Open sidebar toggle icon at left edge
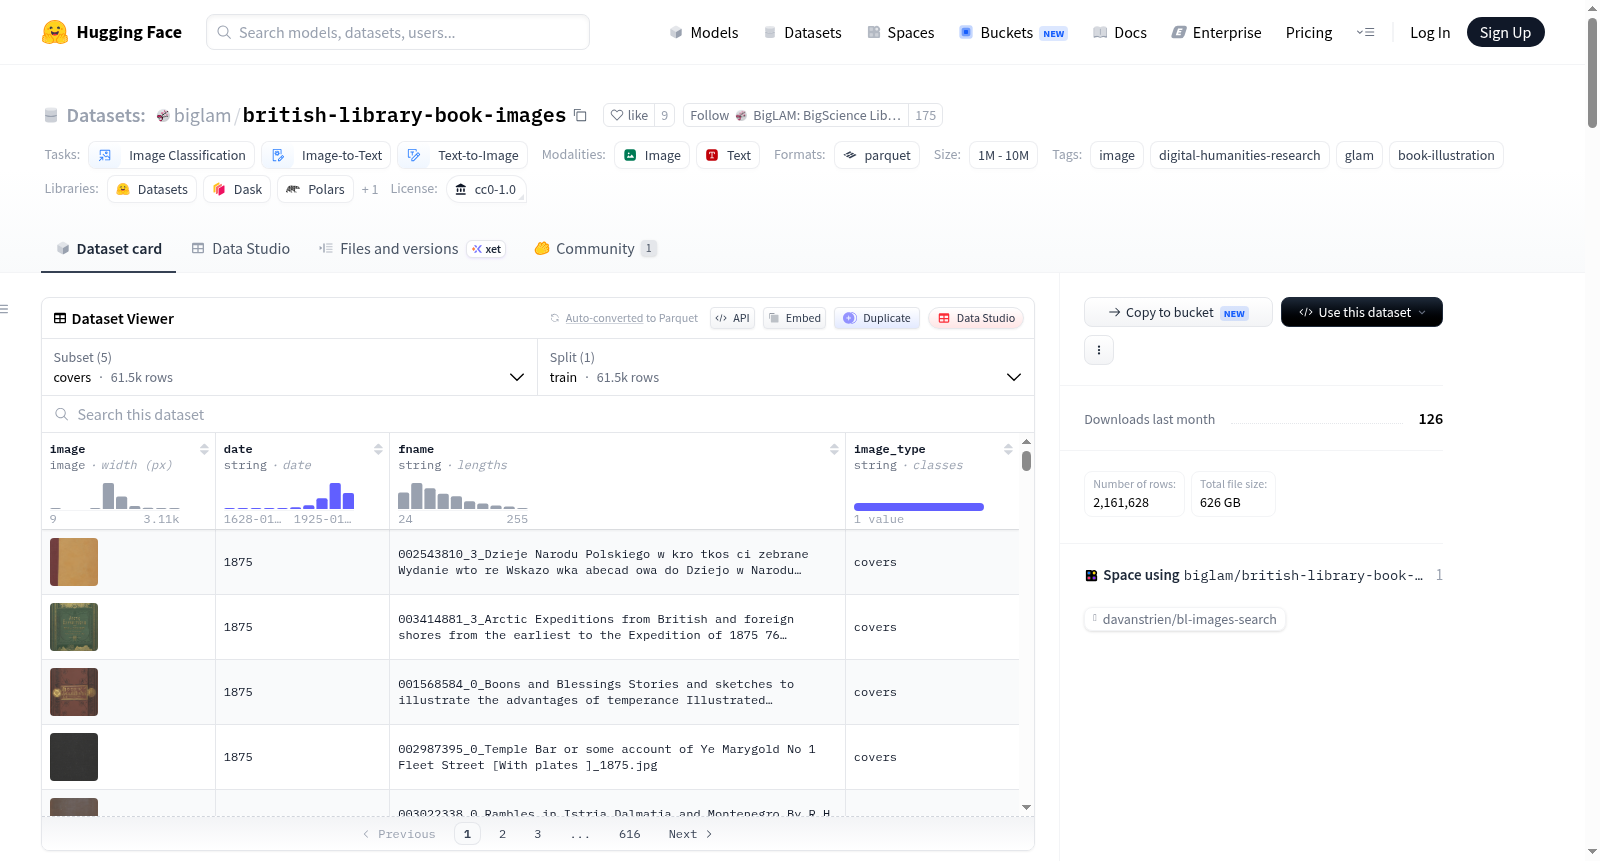The width and height of the screenshot is (1600, 861). [x=4, y=309]
